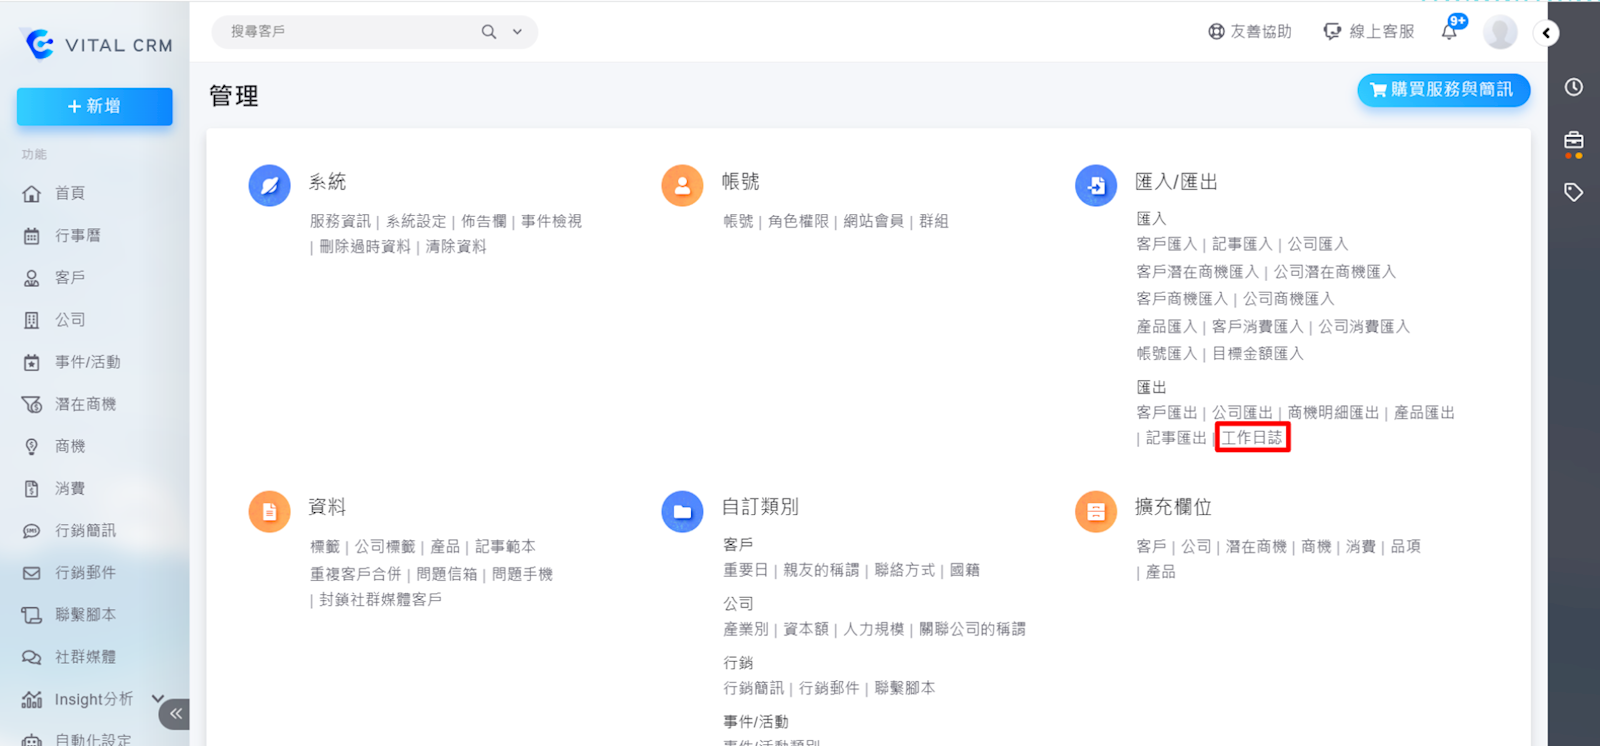Open 行事曆 in the sidebar
The width and height of the screenshot is (1600, 746).
[78, 236]
